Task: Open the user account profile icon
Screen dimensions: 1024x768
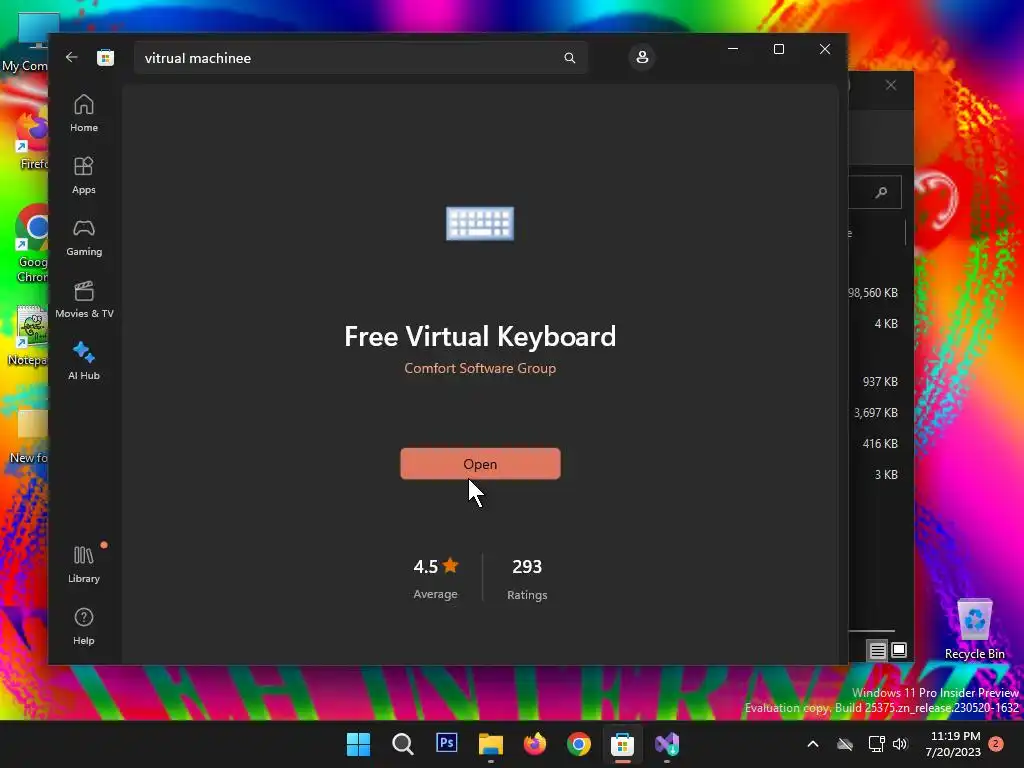Action: [642, 57]
